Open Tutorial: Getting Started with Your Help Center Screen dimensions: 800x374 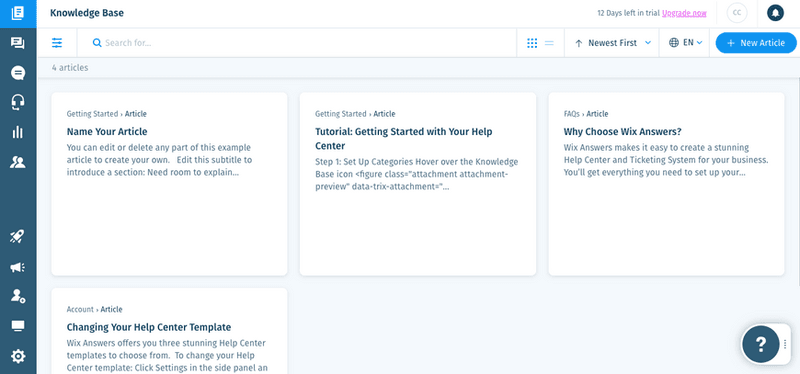(x=404, y=139)
